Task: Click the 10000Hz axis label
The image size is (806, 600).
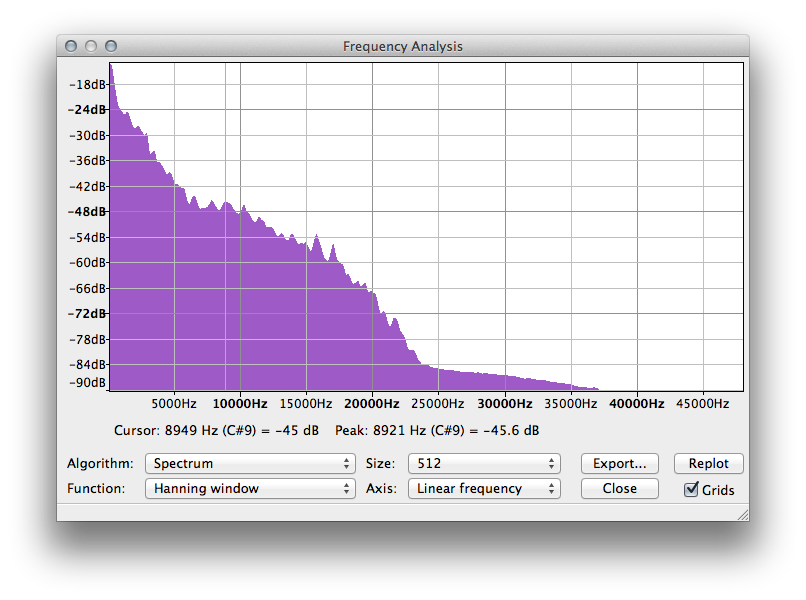Action: pos(240,404)
